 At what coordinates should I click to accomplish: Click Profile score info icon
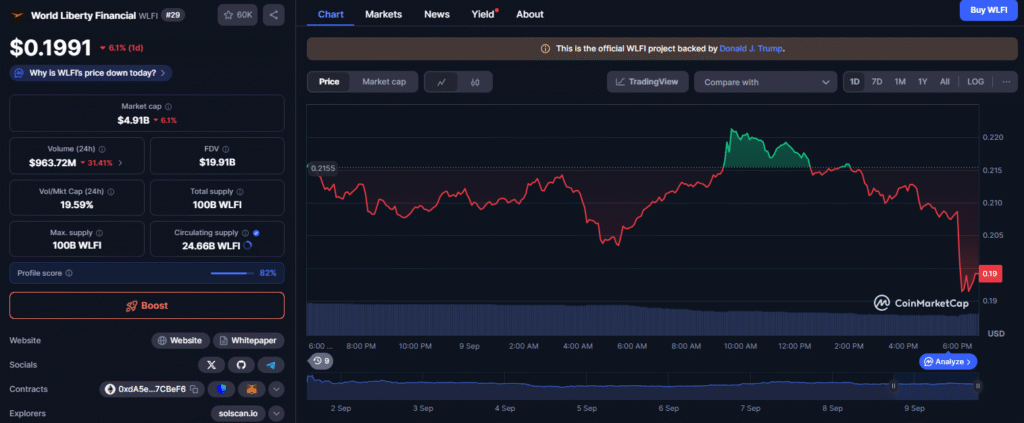(x=69, y=273)
